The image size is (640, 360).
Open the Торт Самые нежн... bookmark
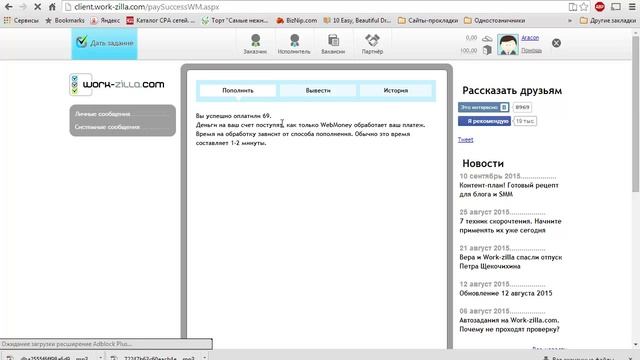(236, 20)
